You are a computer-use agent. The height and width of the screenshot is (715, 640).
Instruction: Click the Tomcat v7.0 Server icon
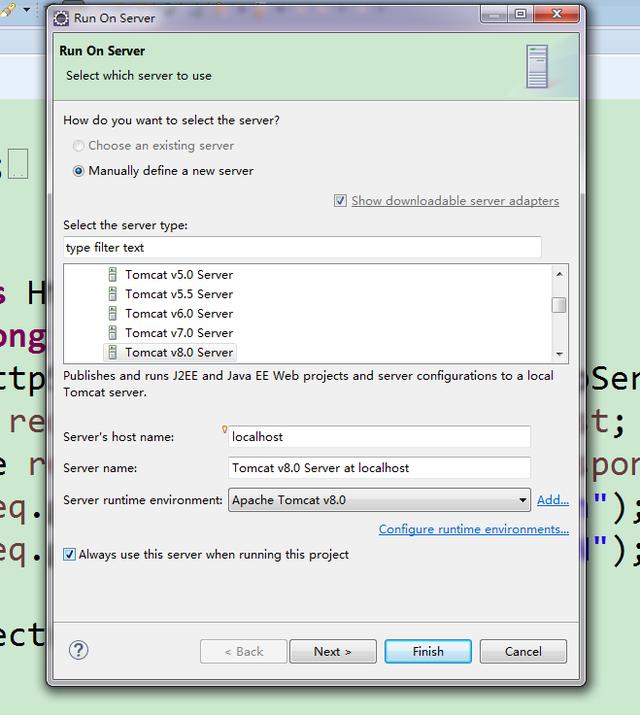pos(113,332)
